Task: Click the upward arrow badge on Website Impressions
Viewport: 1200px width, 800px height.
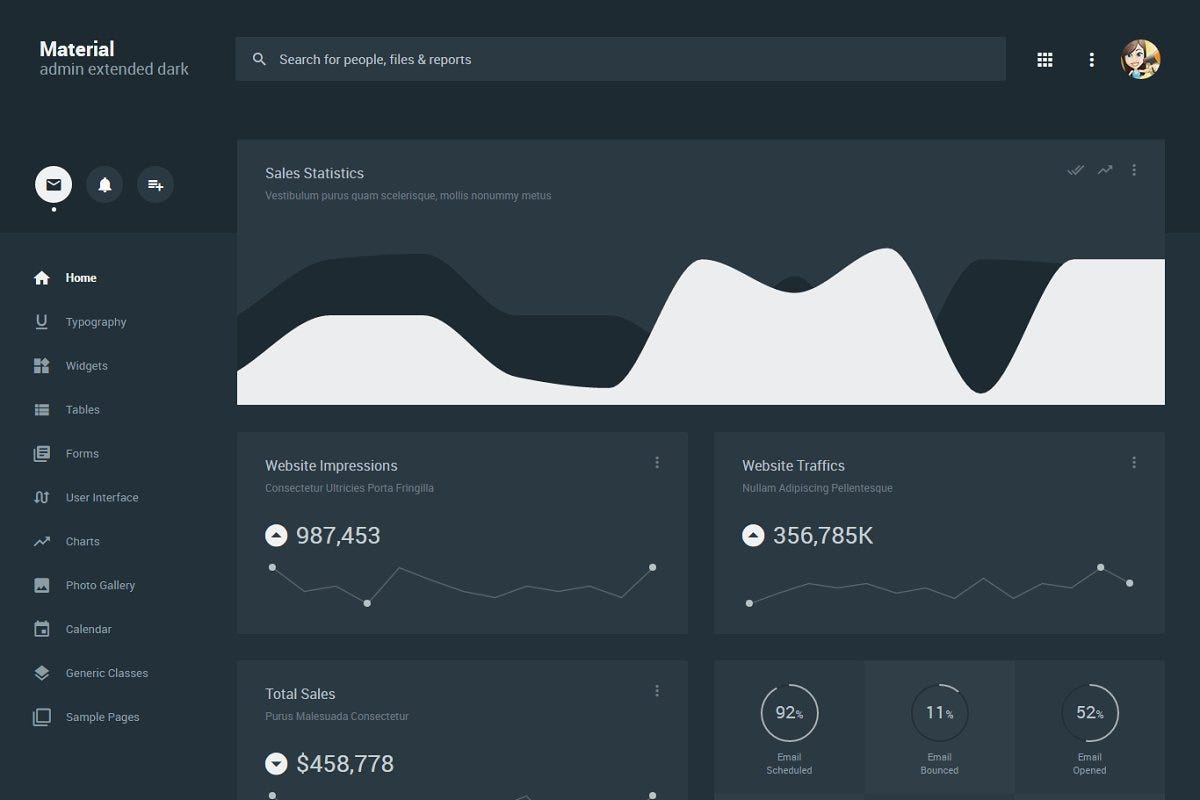Action: coord(276,535)
